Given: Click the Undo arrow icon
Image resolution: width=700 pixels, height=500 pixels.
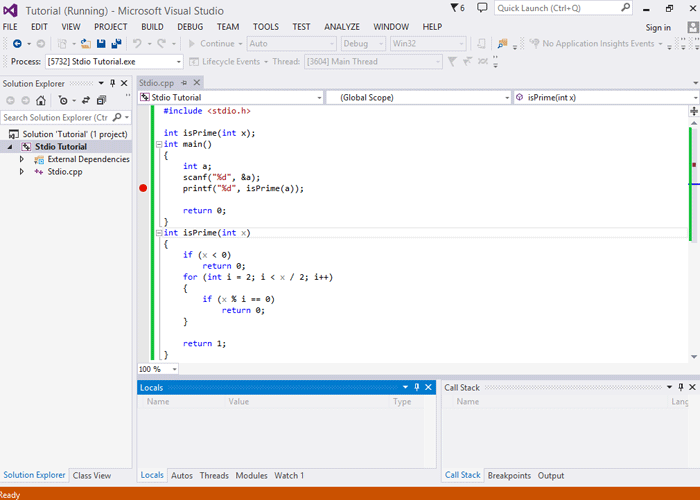Looking at the screenshot, I should pyautogui.click(x=137, y=44).
